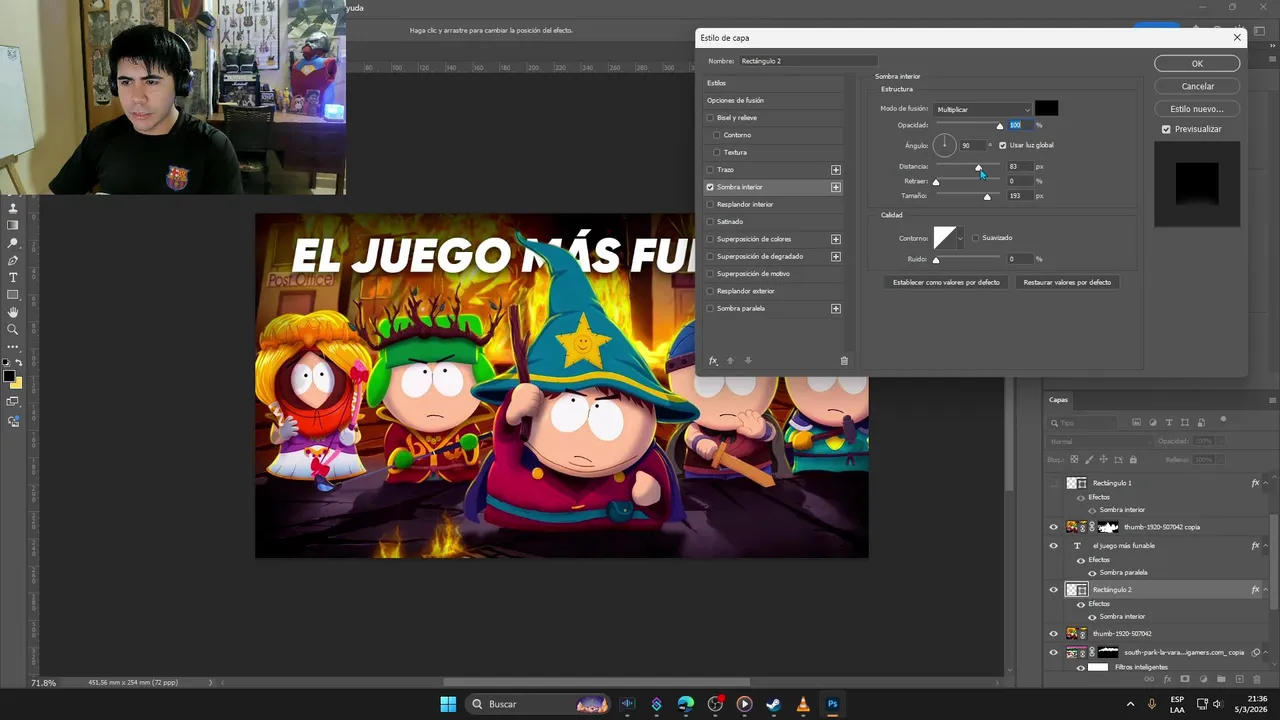The width and height of the screenshot is (1280, 720).
Task: Toggle Usar luz global checkbox
Action: coord(1003,145)
